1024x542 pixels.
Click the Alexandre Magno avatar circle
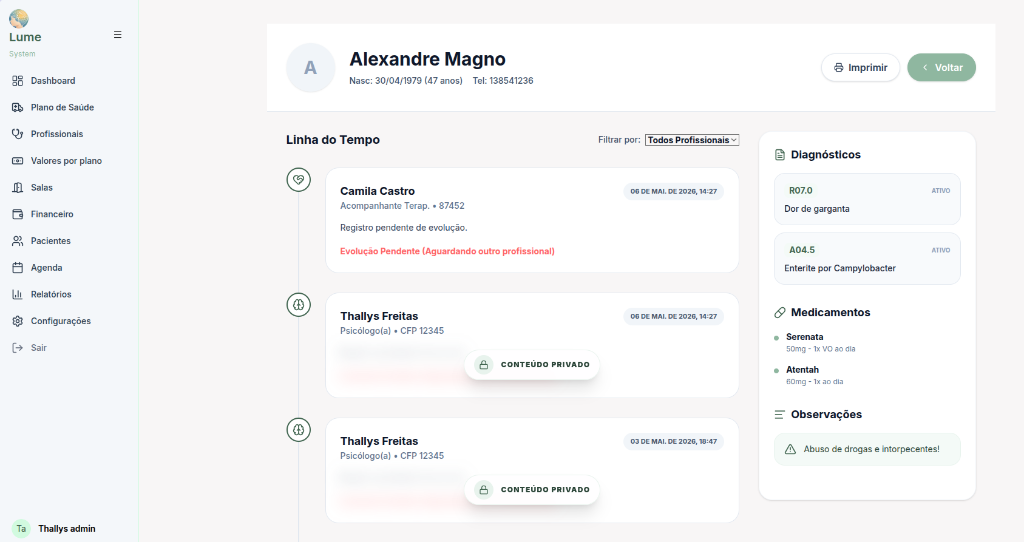[311, 68]
